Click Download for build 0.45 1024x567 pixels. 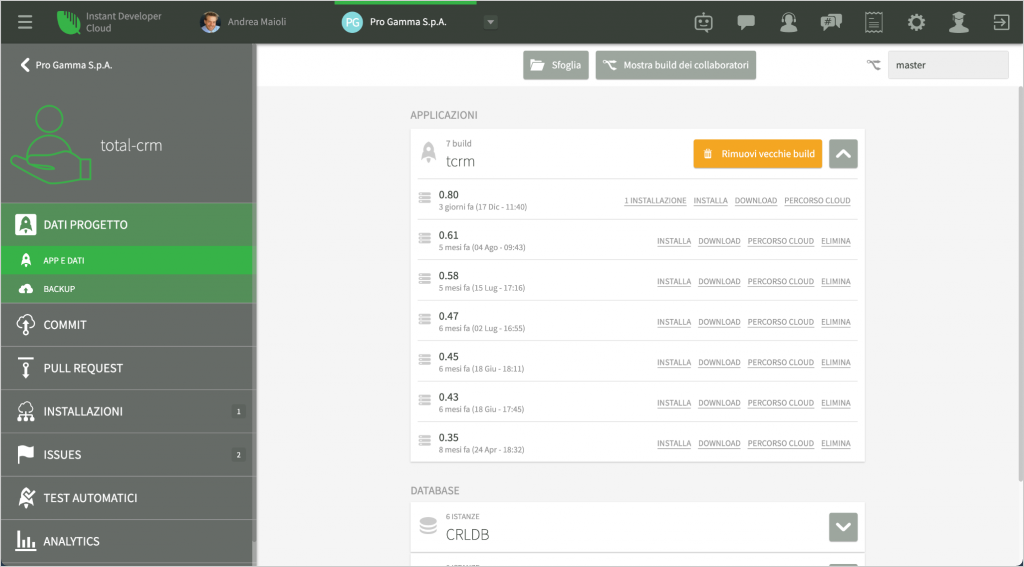[x=719, y=363]
